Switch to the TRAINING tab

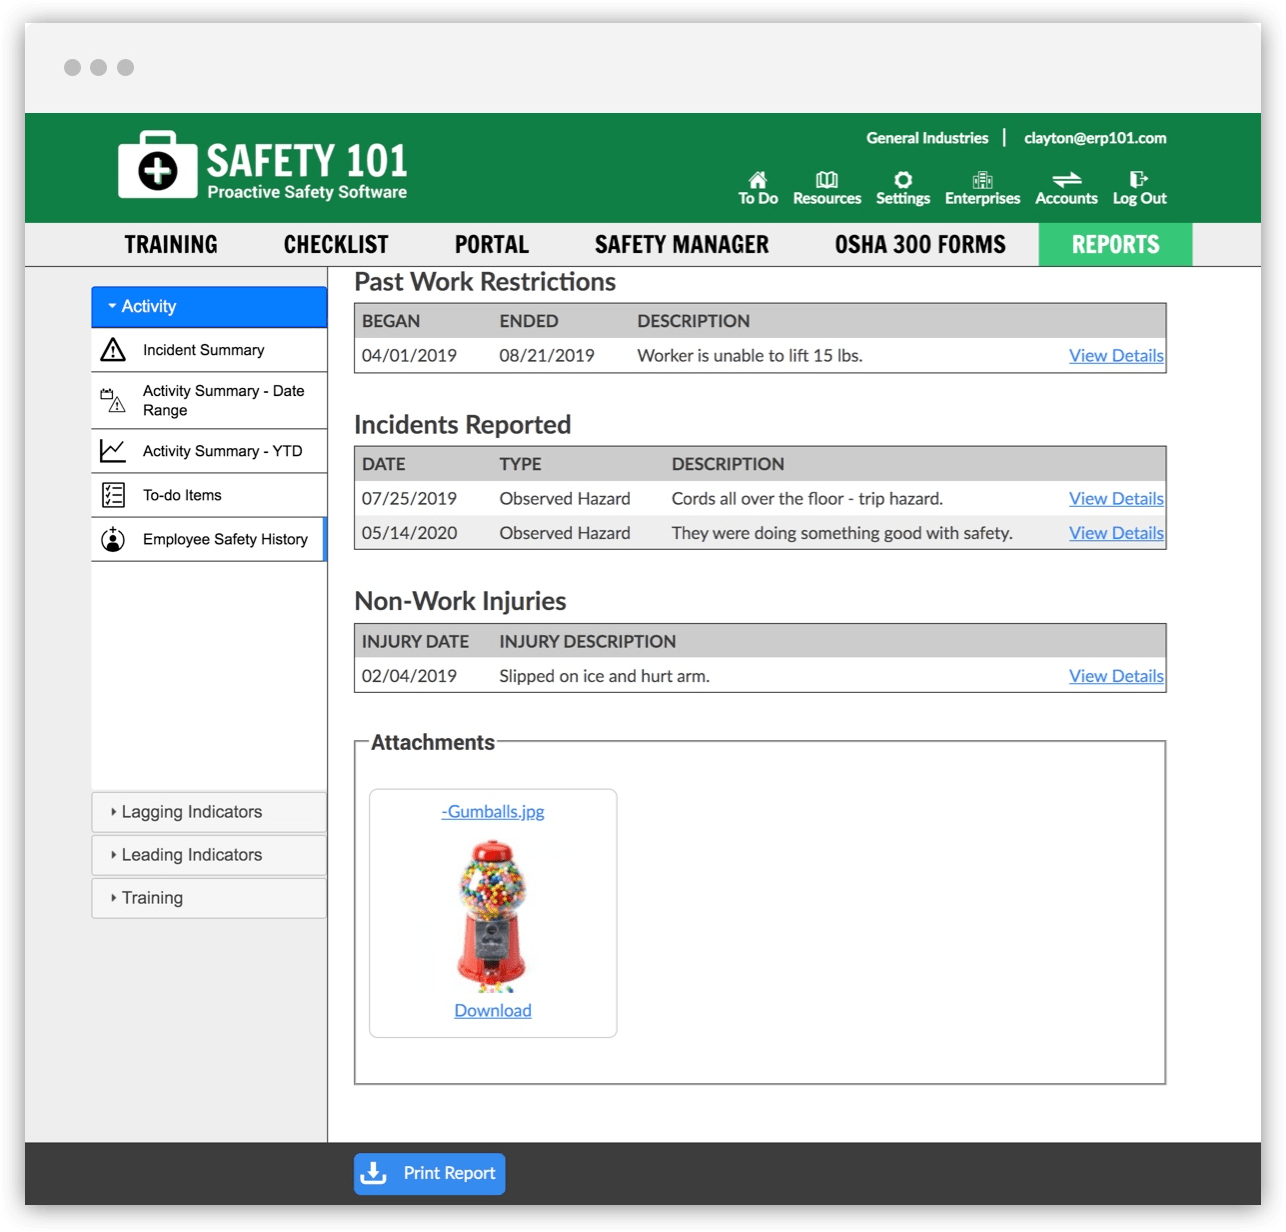(x=171, y=245)
